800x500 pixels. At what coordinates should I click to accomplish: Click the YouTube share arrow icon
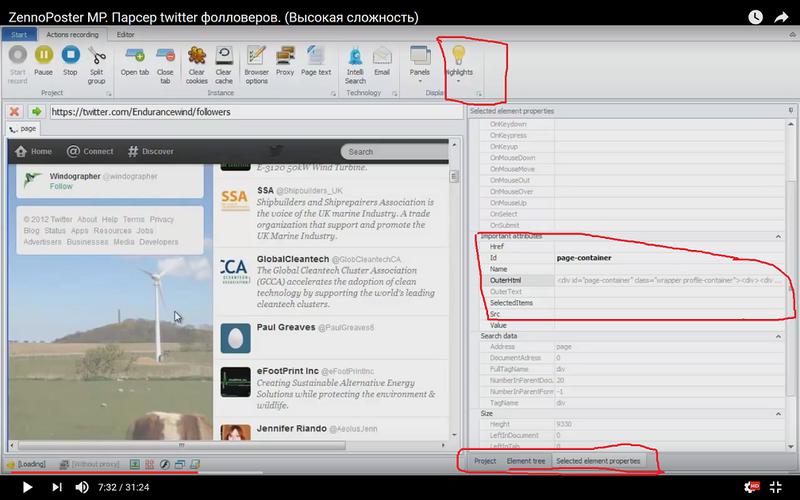(782, 17)
